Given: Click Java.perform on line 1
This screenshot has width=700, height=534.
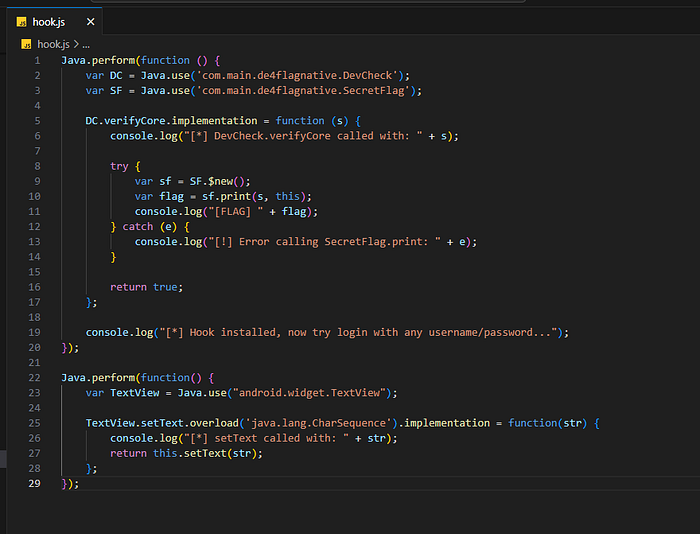Looking at the screenshot, I should [x=98, y=60].
